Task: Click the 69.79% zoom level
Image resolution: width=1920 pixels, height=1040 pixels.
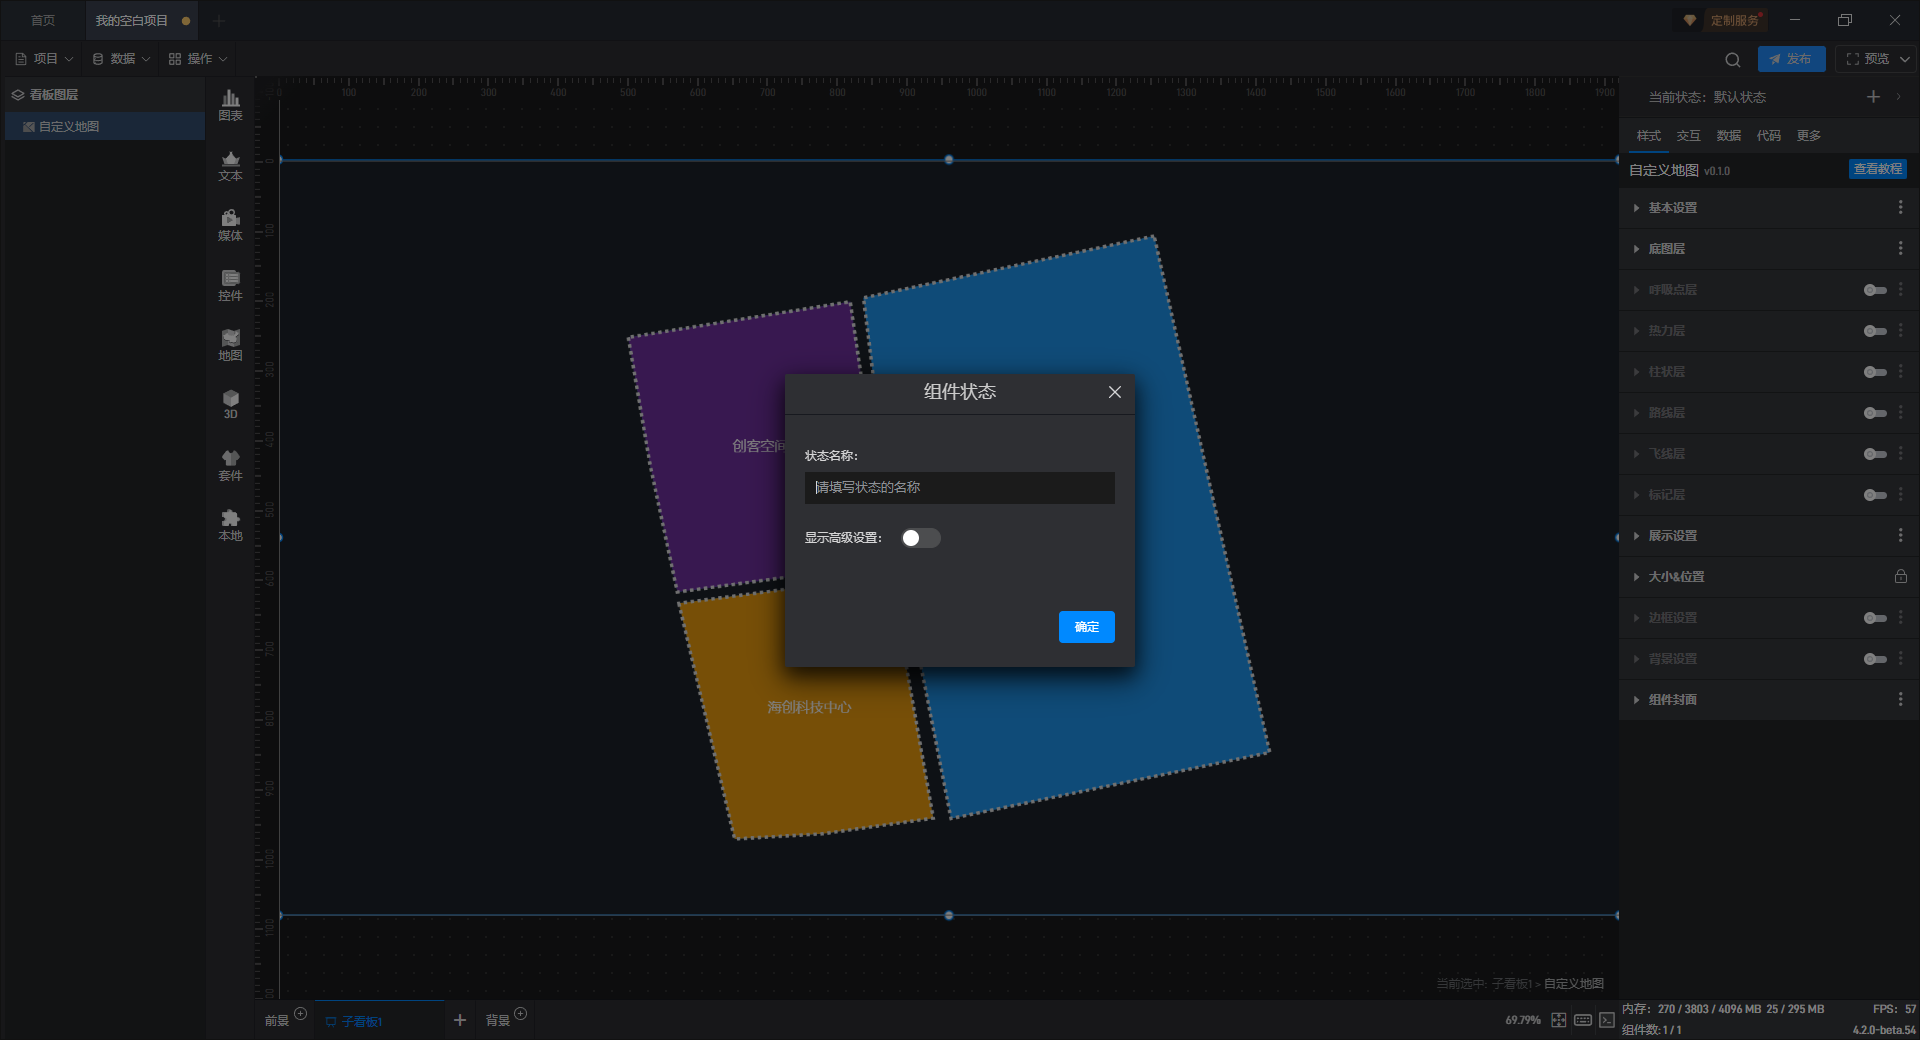Action: [x=1522, y=1020]
